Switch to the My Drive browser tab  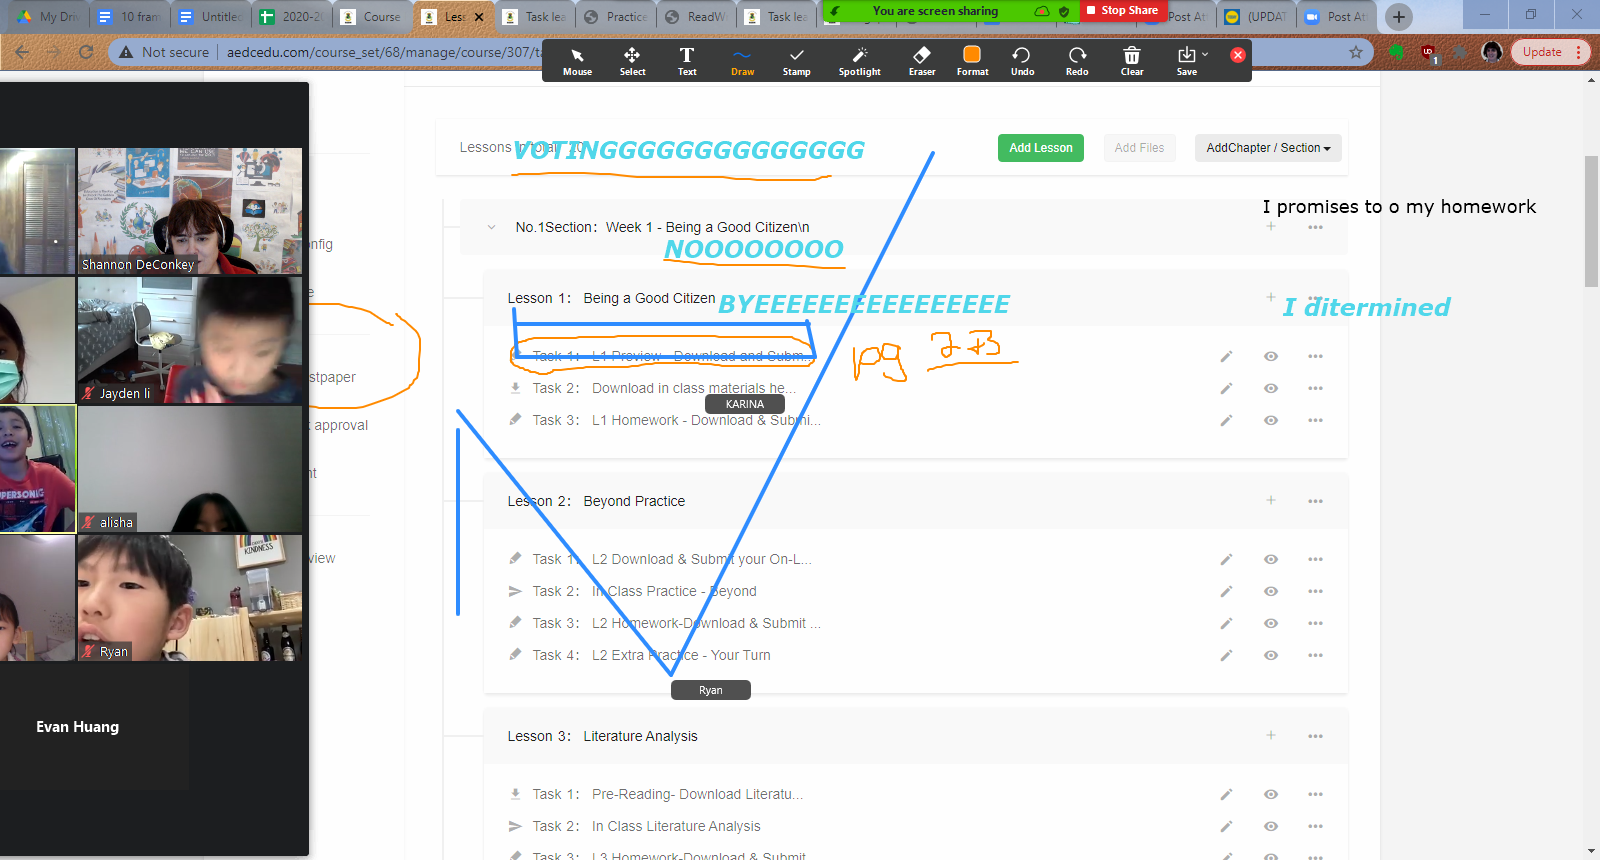(47, 16)
